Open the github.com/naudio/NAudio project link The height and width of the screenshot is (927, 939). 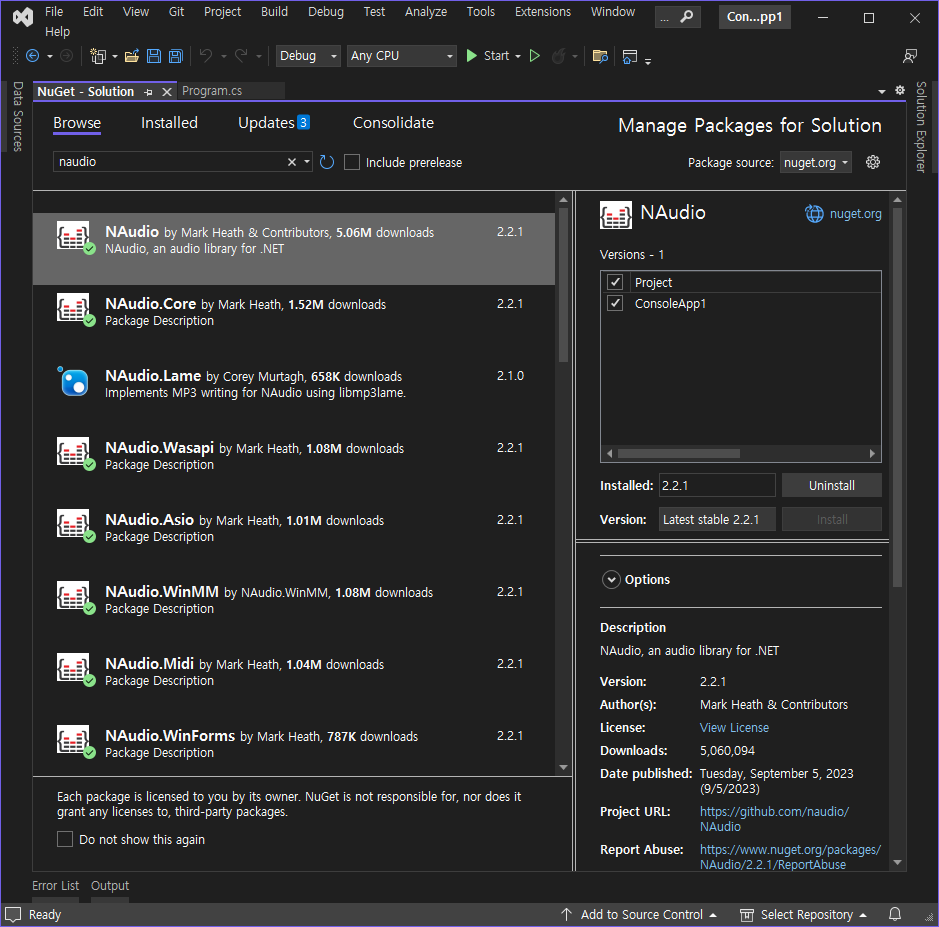click(x=774, y=819)
